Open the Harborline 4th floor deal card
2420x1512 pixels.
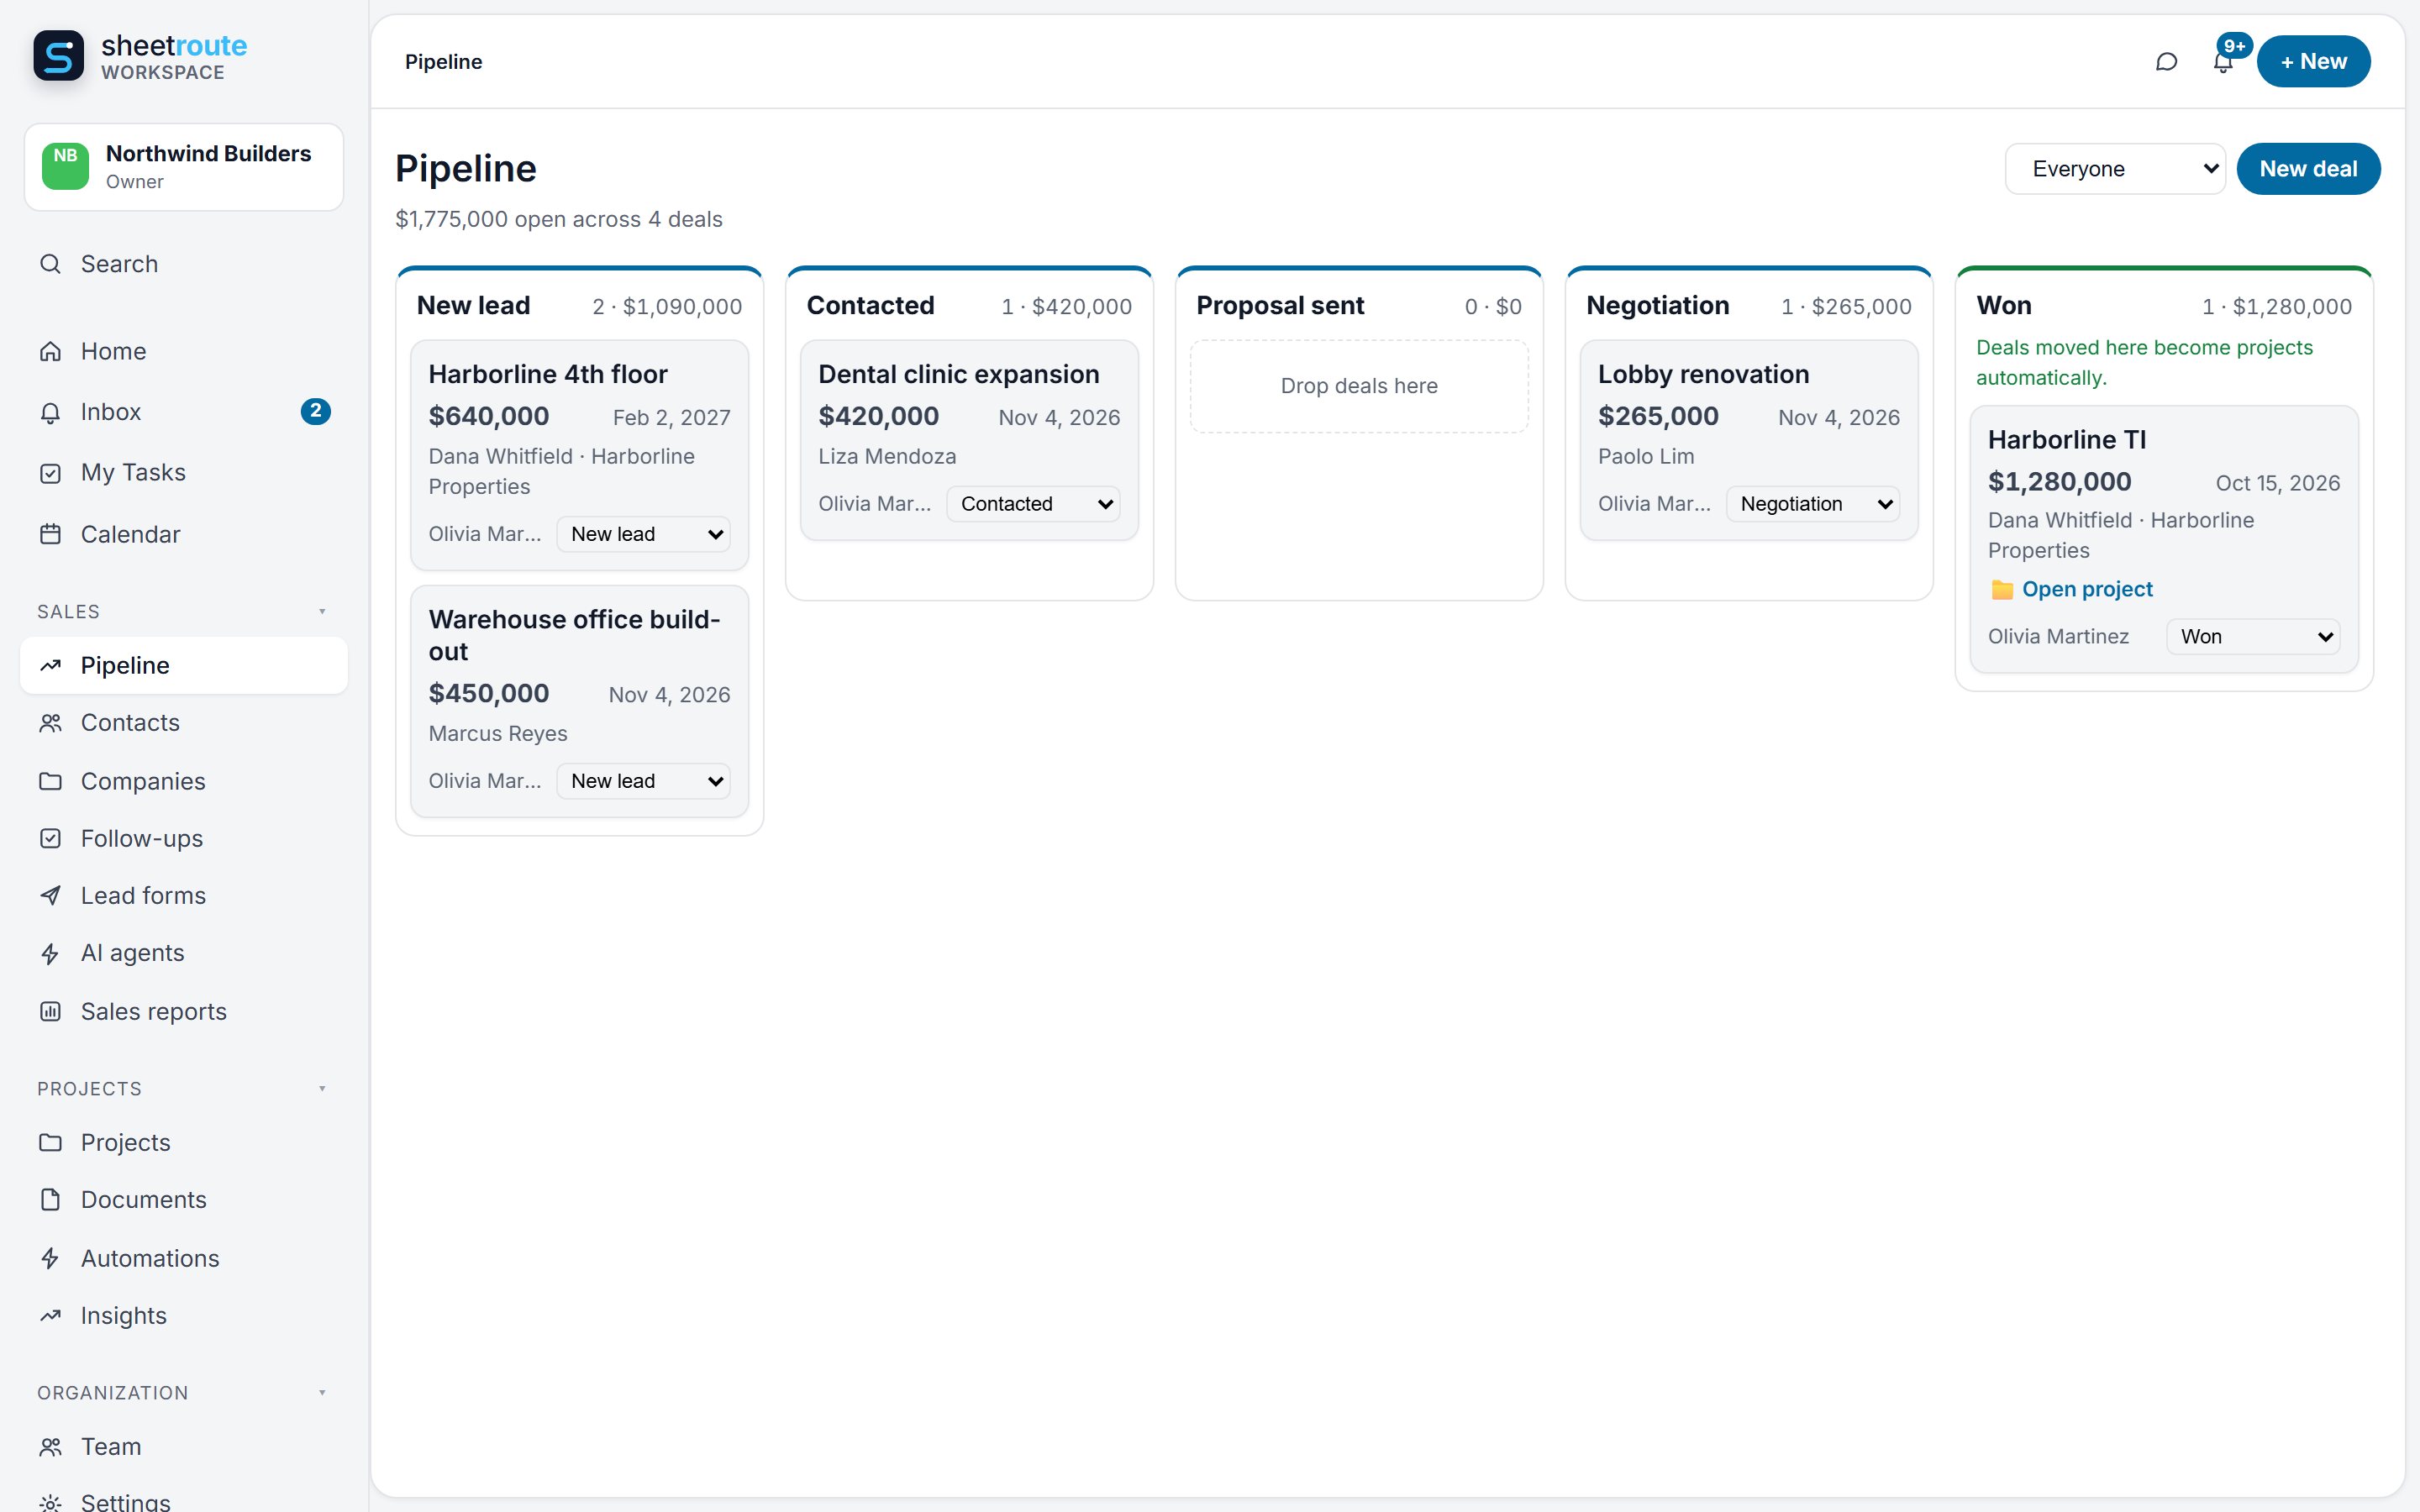[x=580, y=455]
